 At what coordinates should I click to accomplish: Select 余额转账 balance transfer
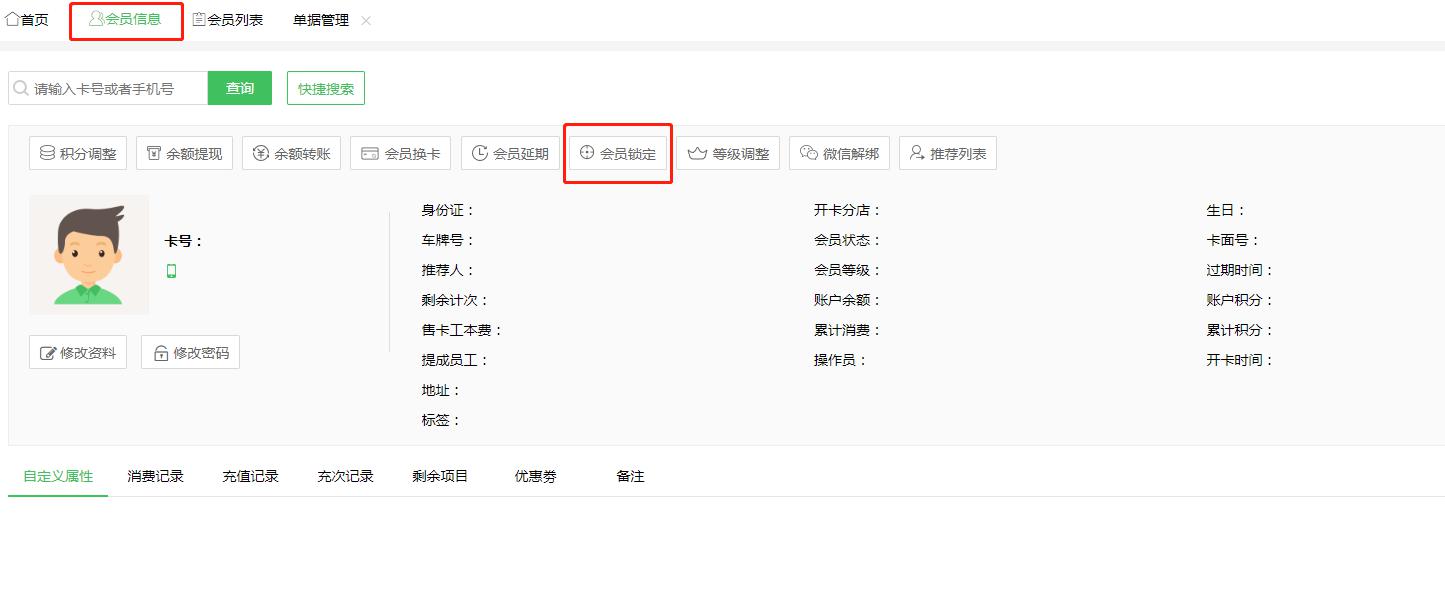coord(292,153)
